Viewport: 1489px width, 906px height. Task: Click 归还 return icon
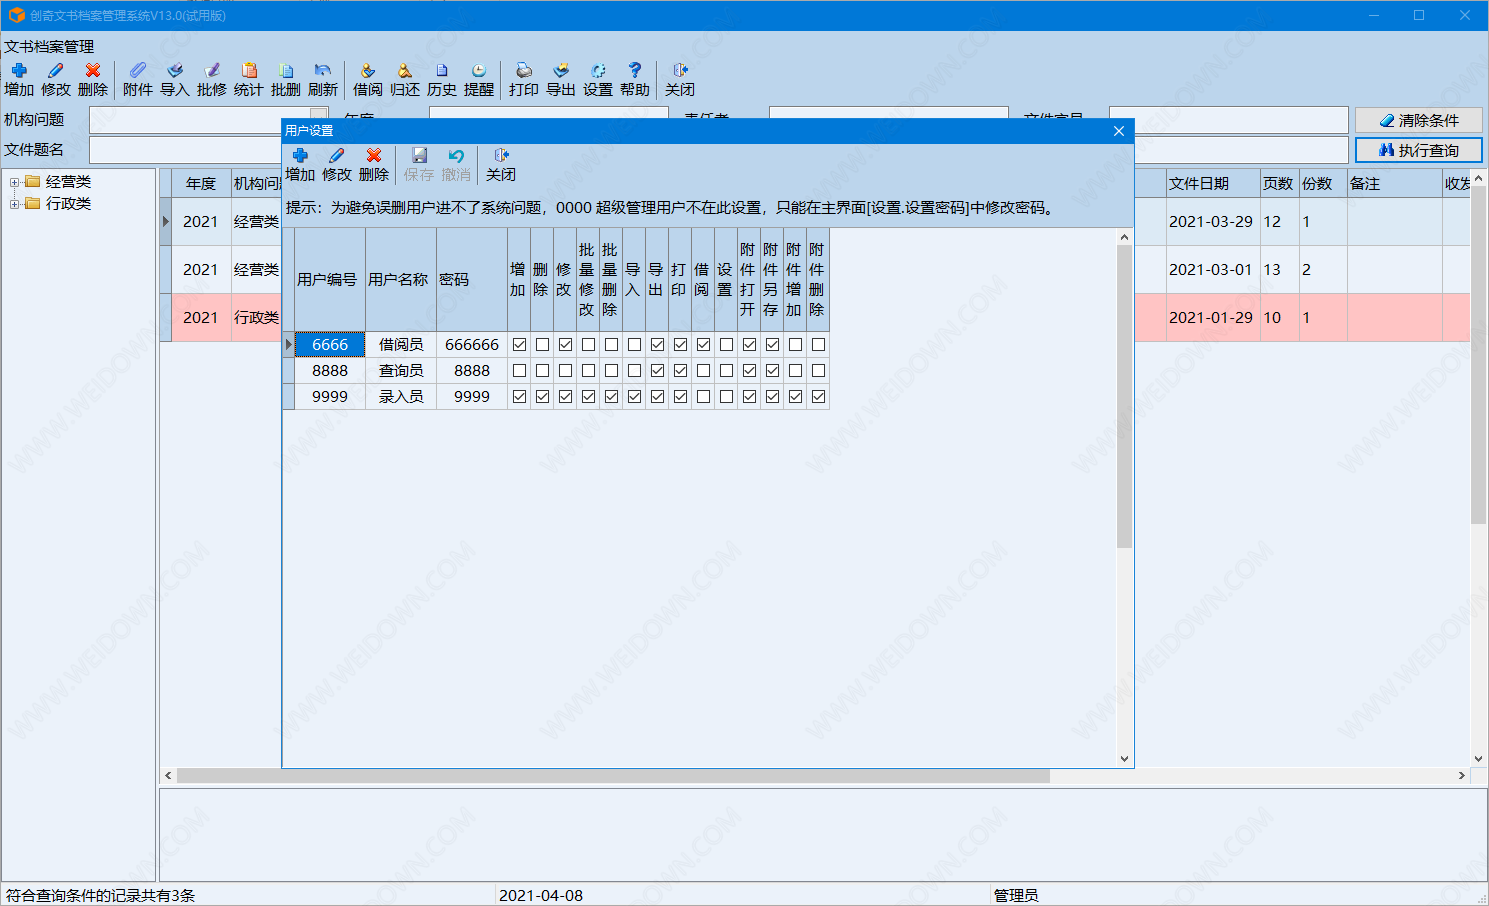point(405,79)
